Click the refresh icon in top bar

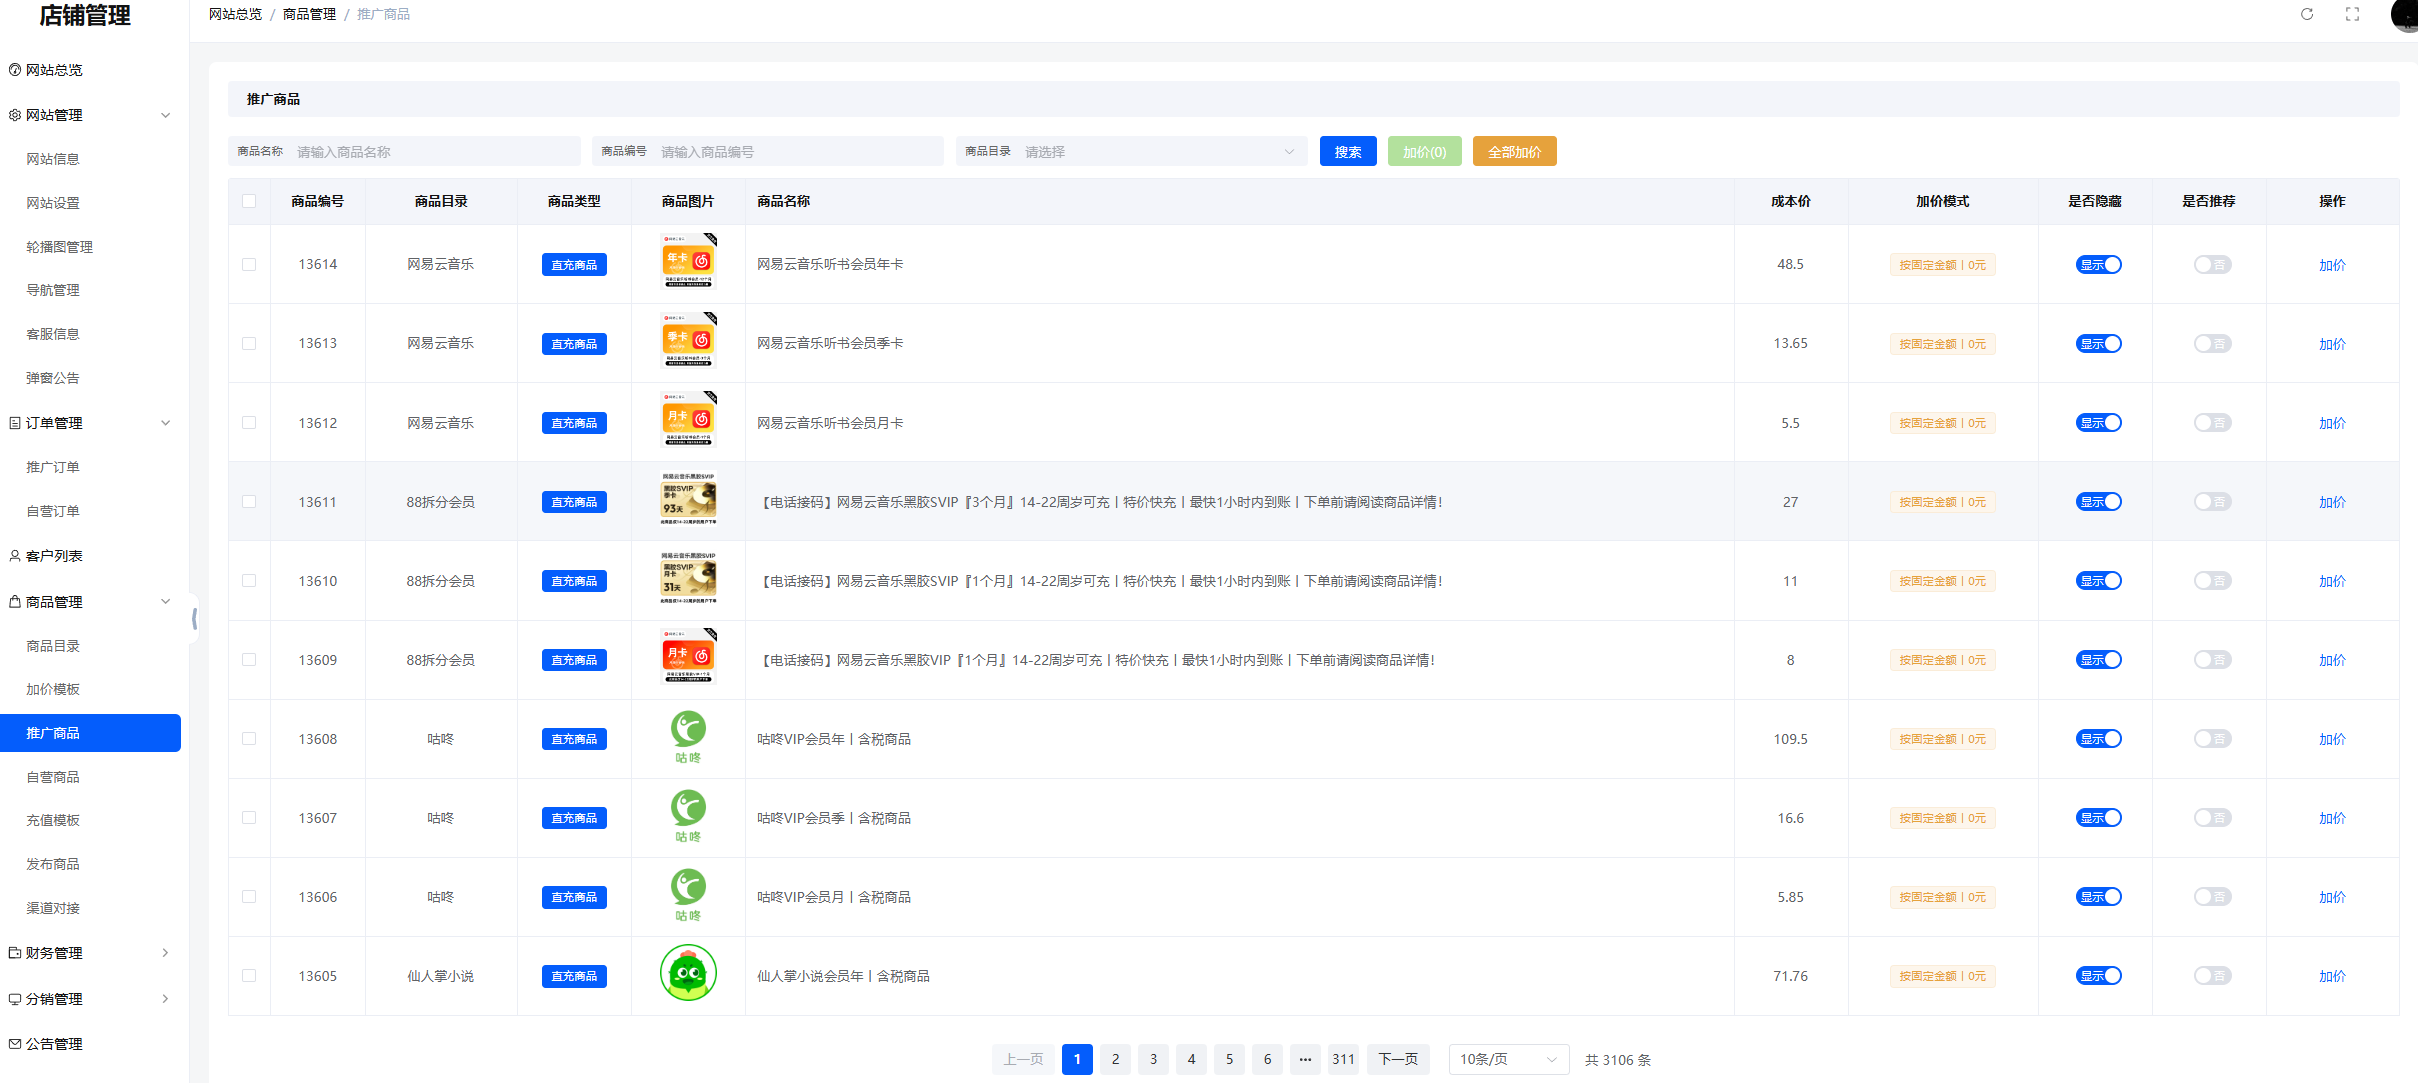(2307, 14)
